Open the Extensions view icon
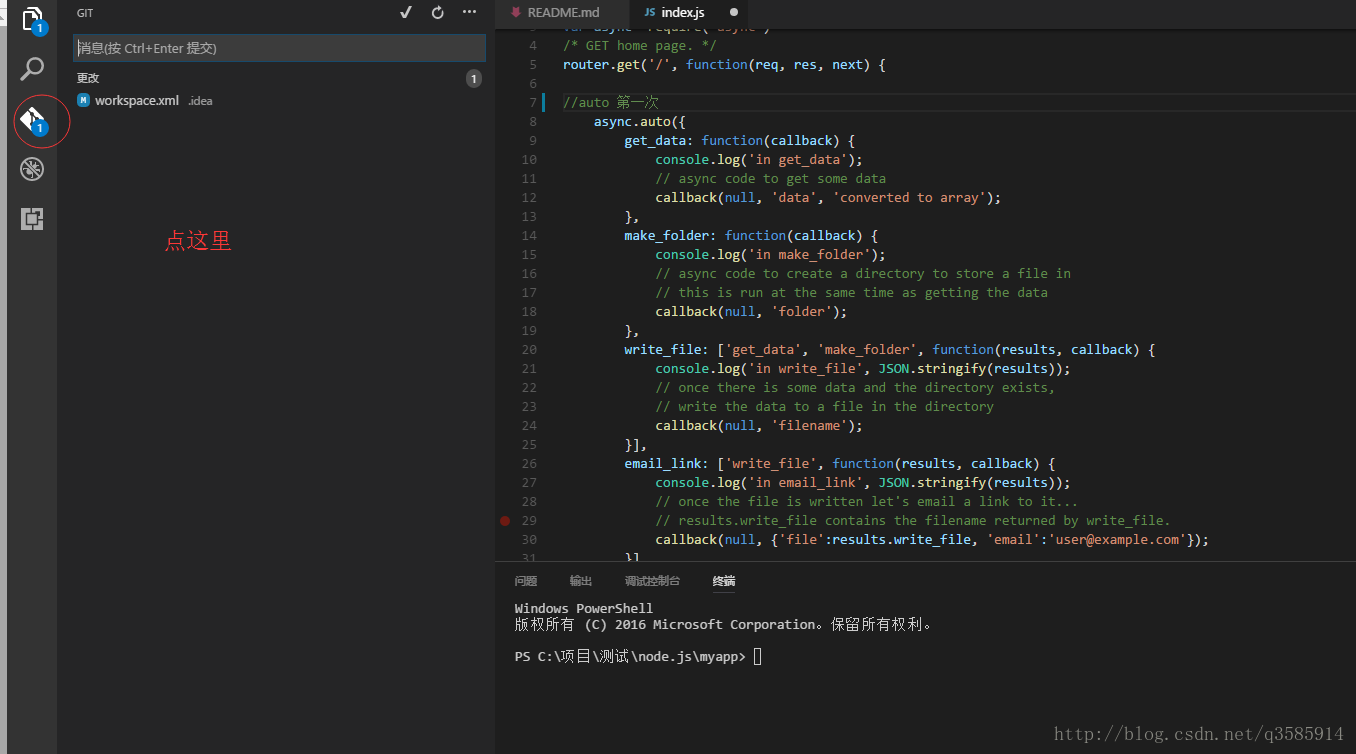Image resolution: width=1356 pixels, height=754 pixels. [x=32, y=219]
